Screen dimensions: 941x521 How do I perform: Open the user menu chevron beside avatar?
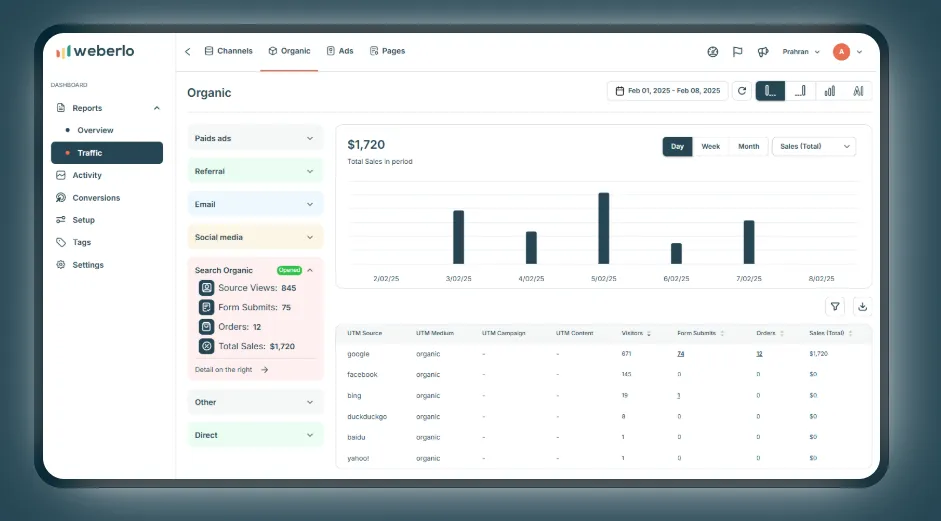(859, 52)
